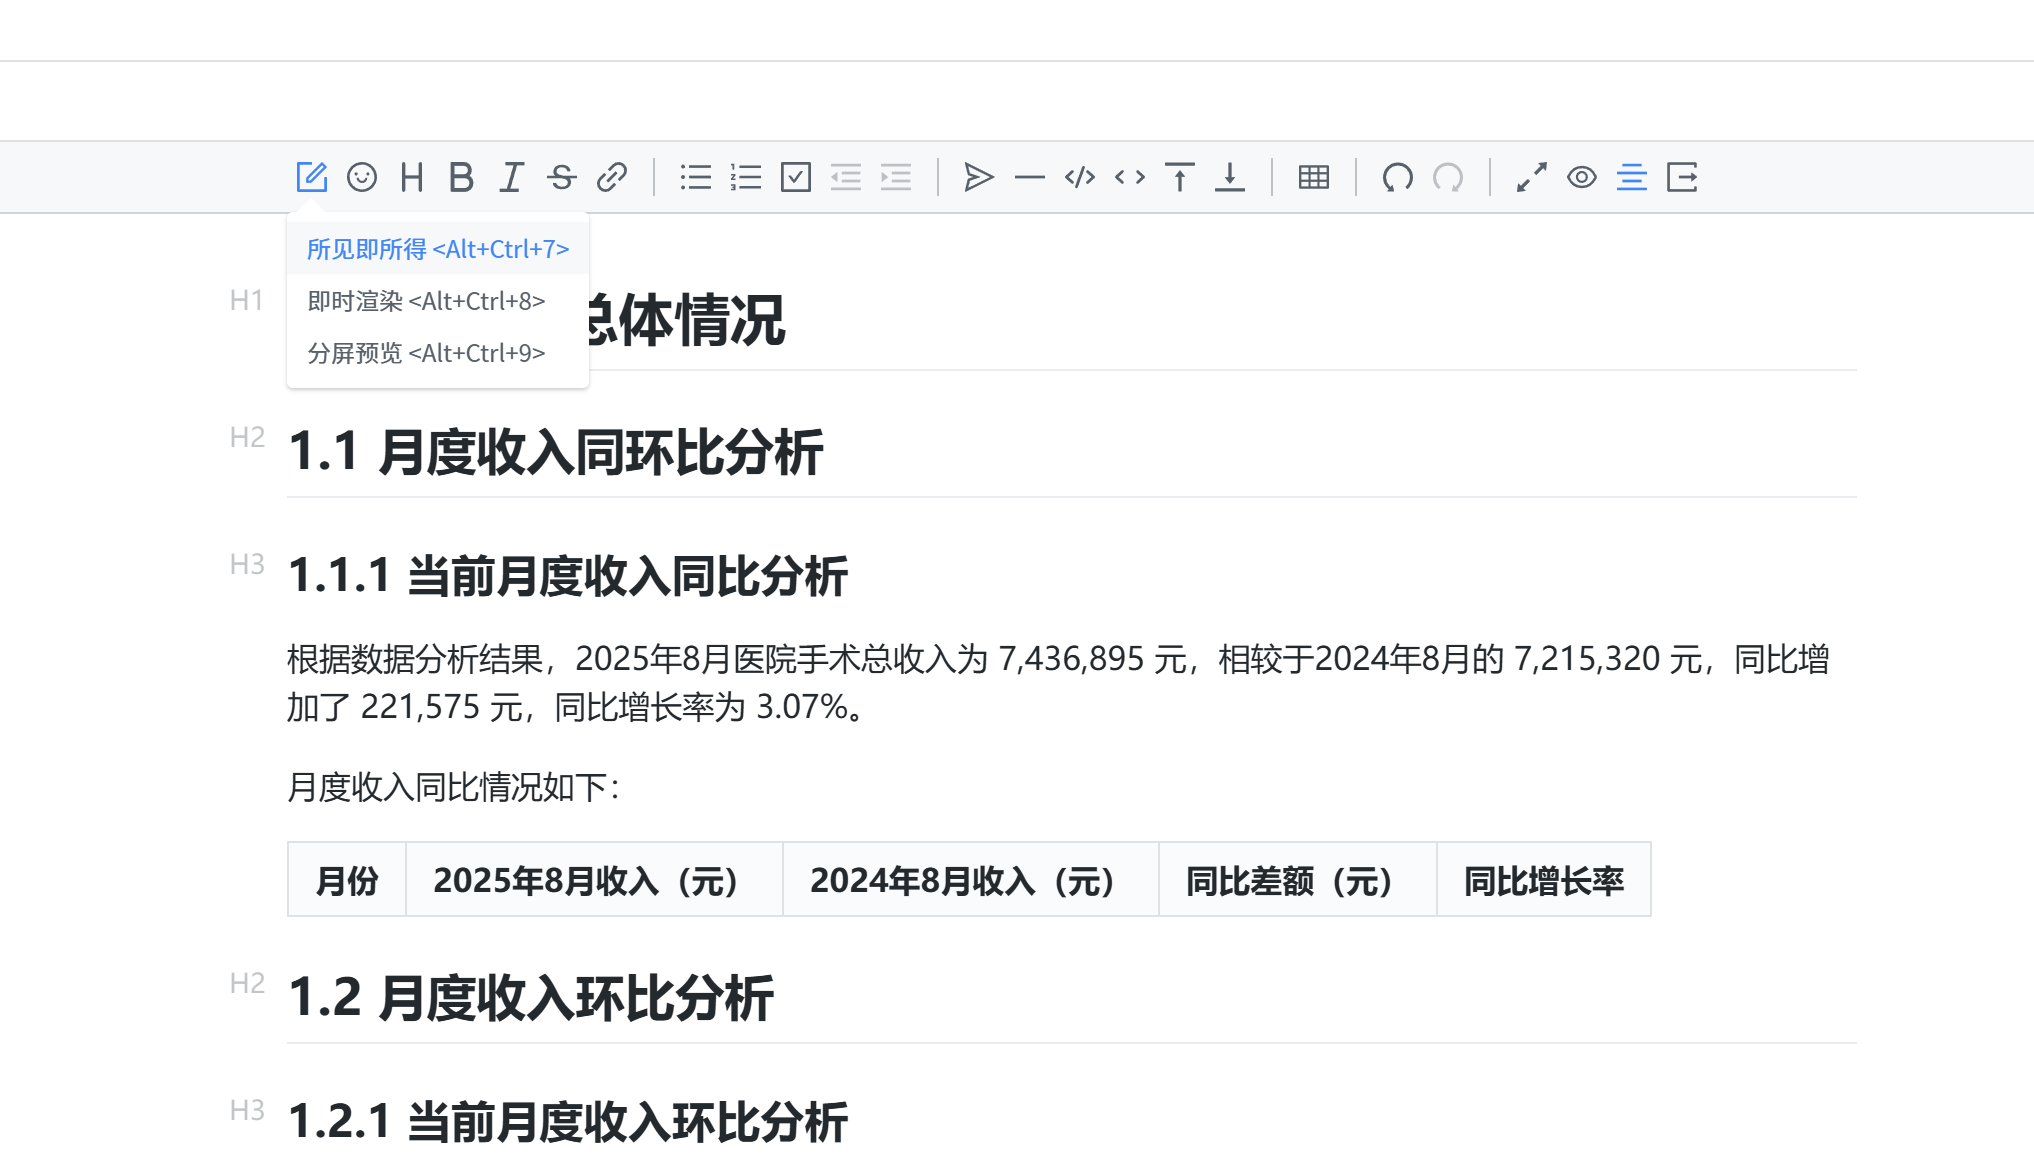Select 所见即所得 editing mode

[437, 249]
